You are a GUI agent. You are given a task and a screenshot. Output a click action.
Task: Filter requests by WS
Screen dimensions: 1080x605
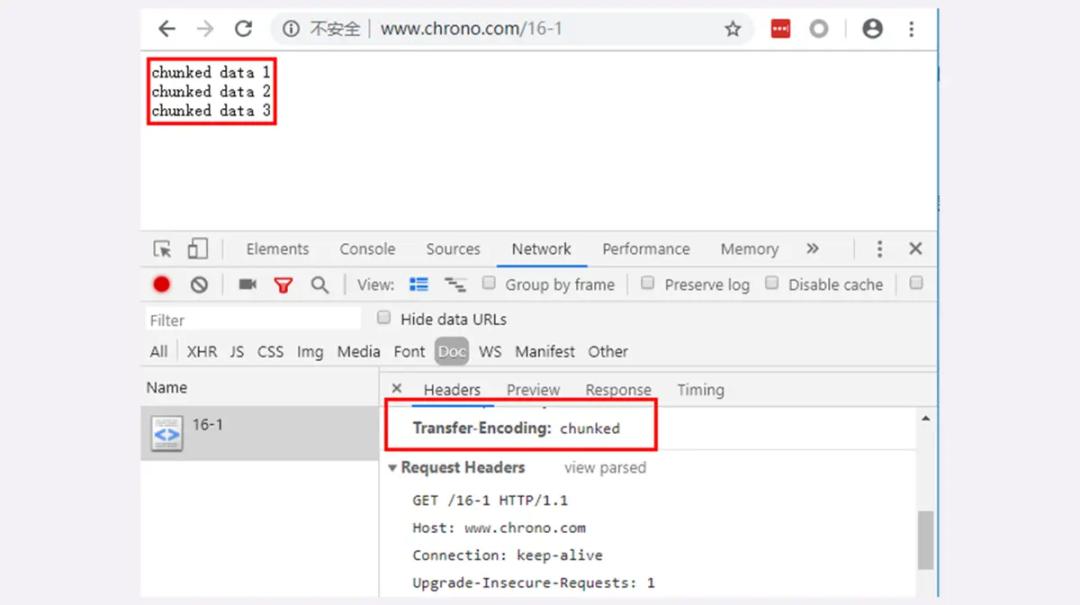pos(490,351)
